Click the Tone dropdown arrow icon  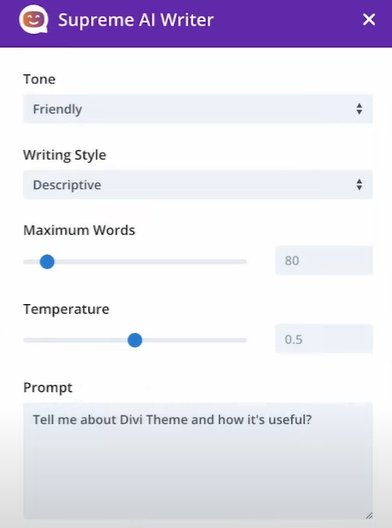click(359, 109)
